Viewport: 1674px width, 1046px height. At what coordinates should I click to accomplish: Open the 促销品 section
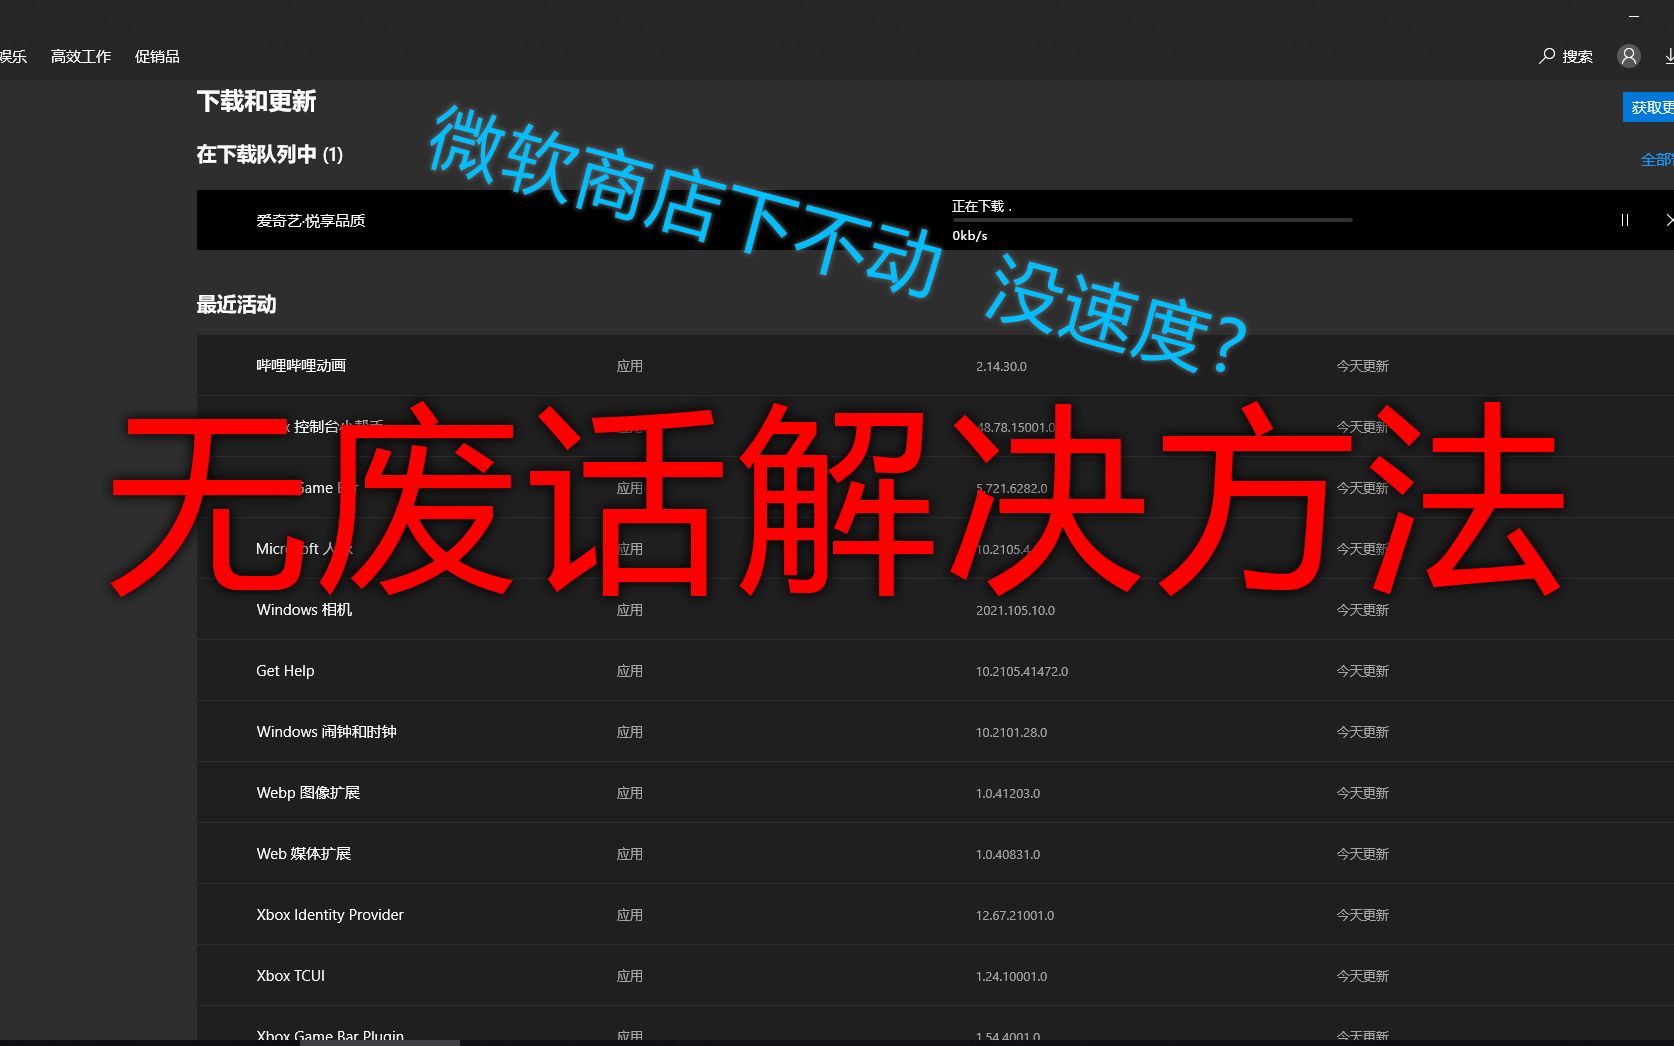(156, 56)
